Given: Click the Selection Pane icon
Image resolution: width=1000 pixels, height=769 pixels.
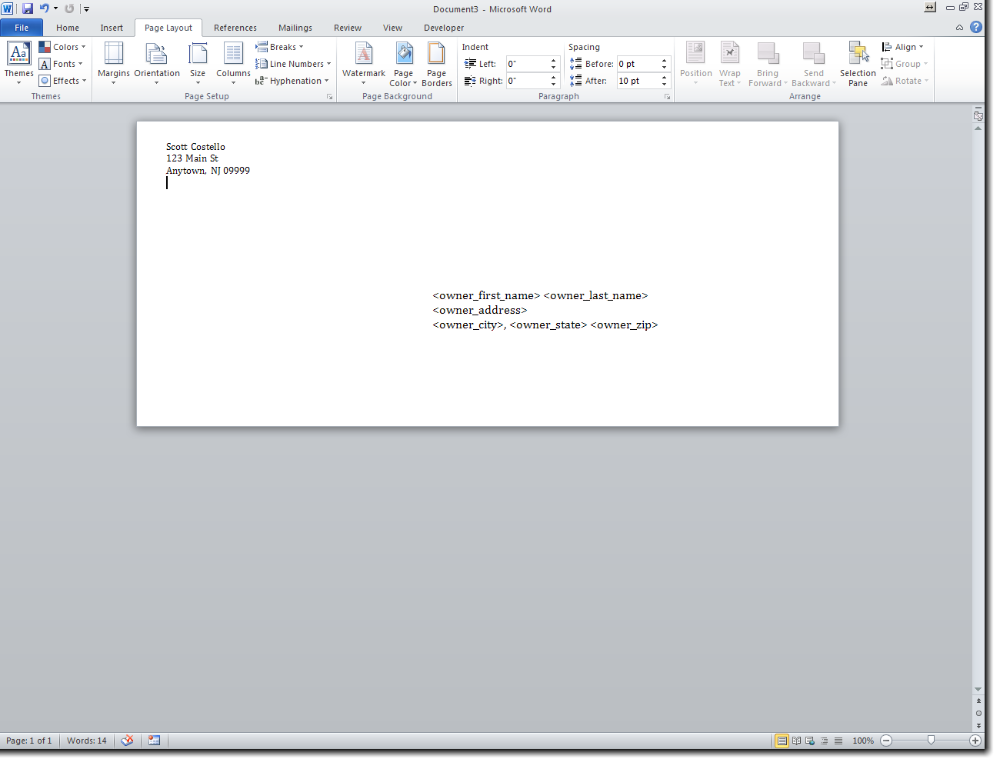Looking at the screenshot, I should 857,55.
